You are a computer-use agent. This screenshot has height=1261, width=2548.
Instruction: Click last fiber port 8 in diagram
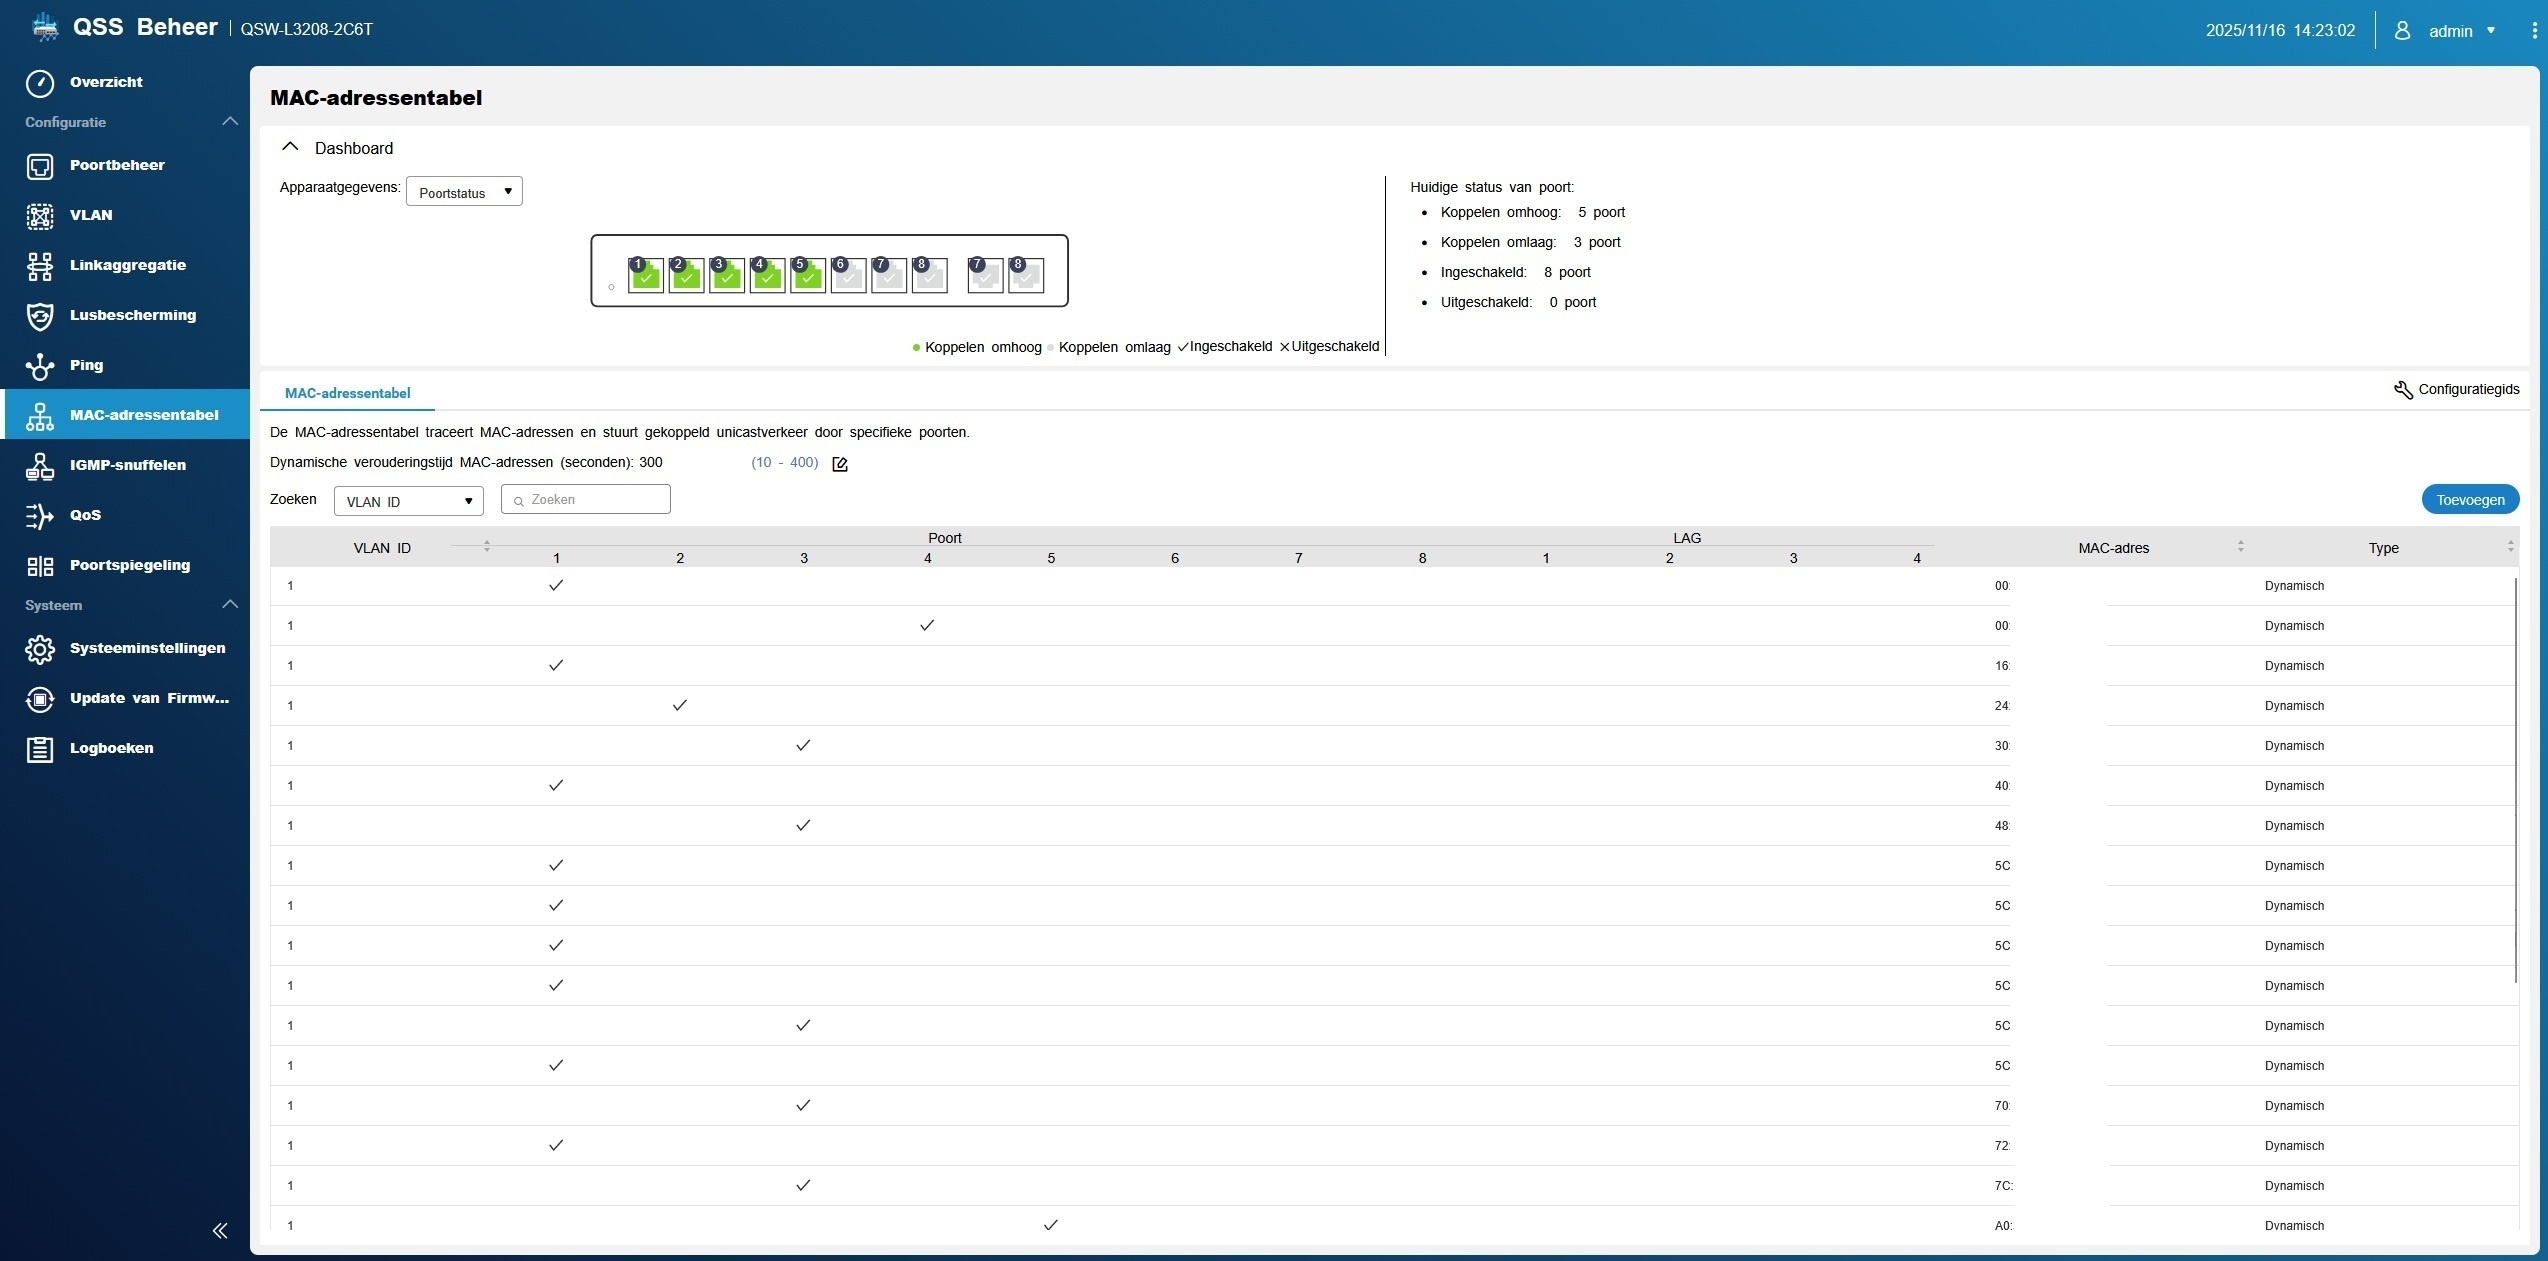click(1026, 275)
